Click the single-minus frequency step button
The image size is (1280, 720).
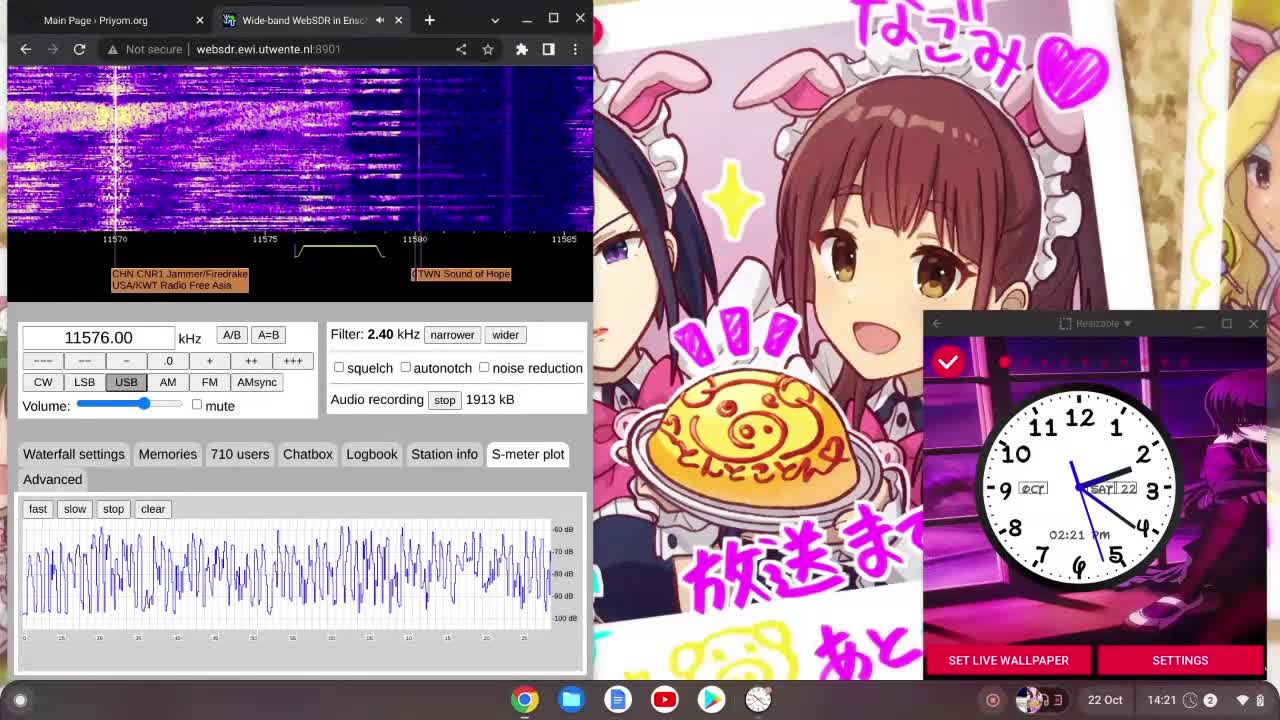126,361
